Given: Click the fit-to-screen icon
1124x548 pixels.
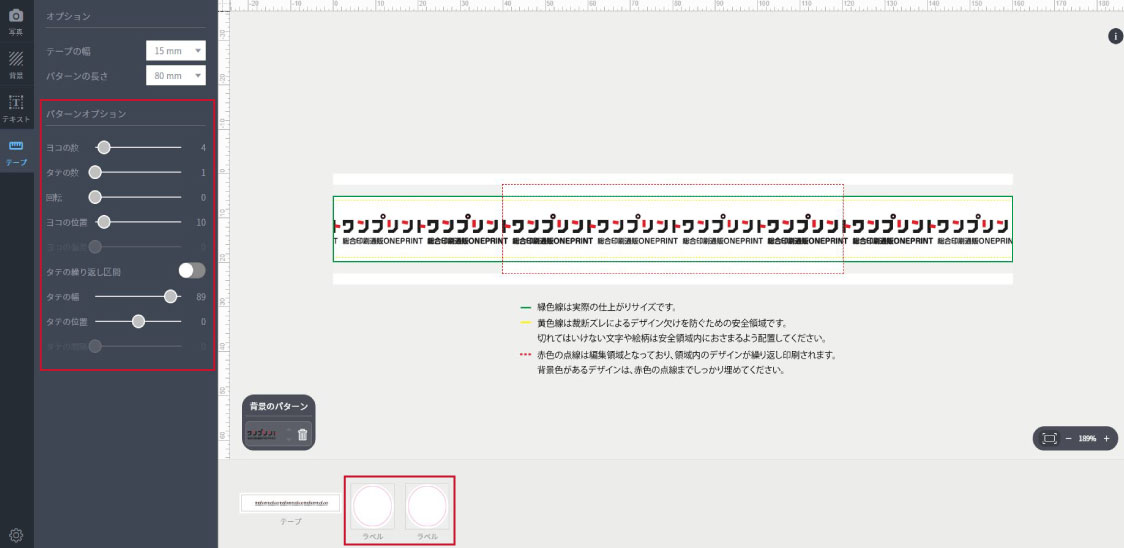Looking at the screenshot, I should point(1049,438).
